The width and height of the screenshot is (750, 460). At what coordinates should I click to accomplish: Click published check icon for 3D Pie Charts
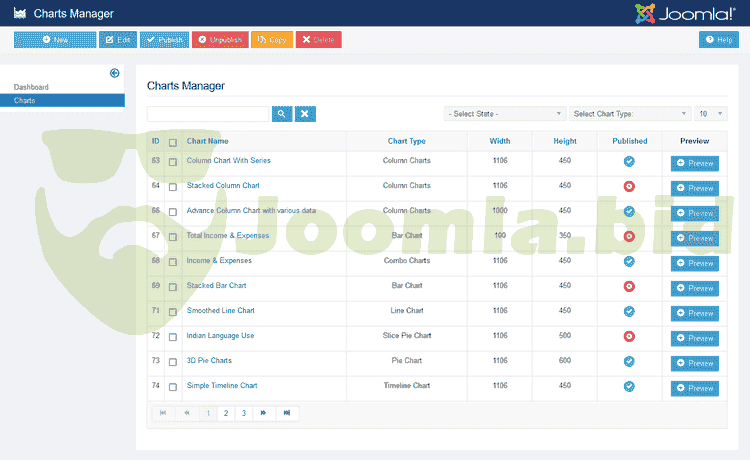[629, 361]
